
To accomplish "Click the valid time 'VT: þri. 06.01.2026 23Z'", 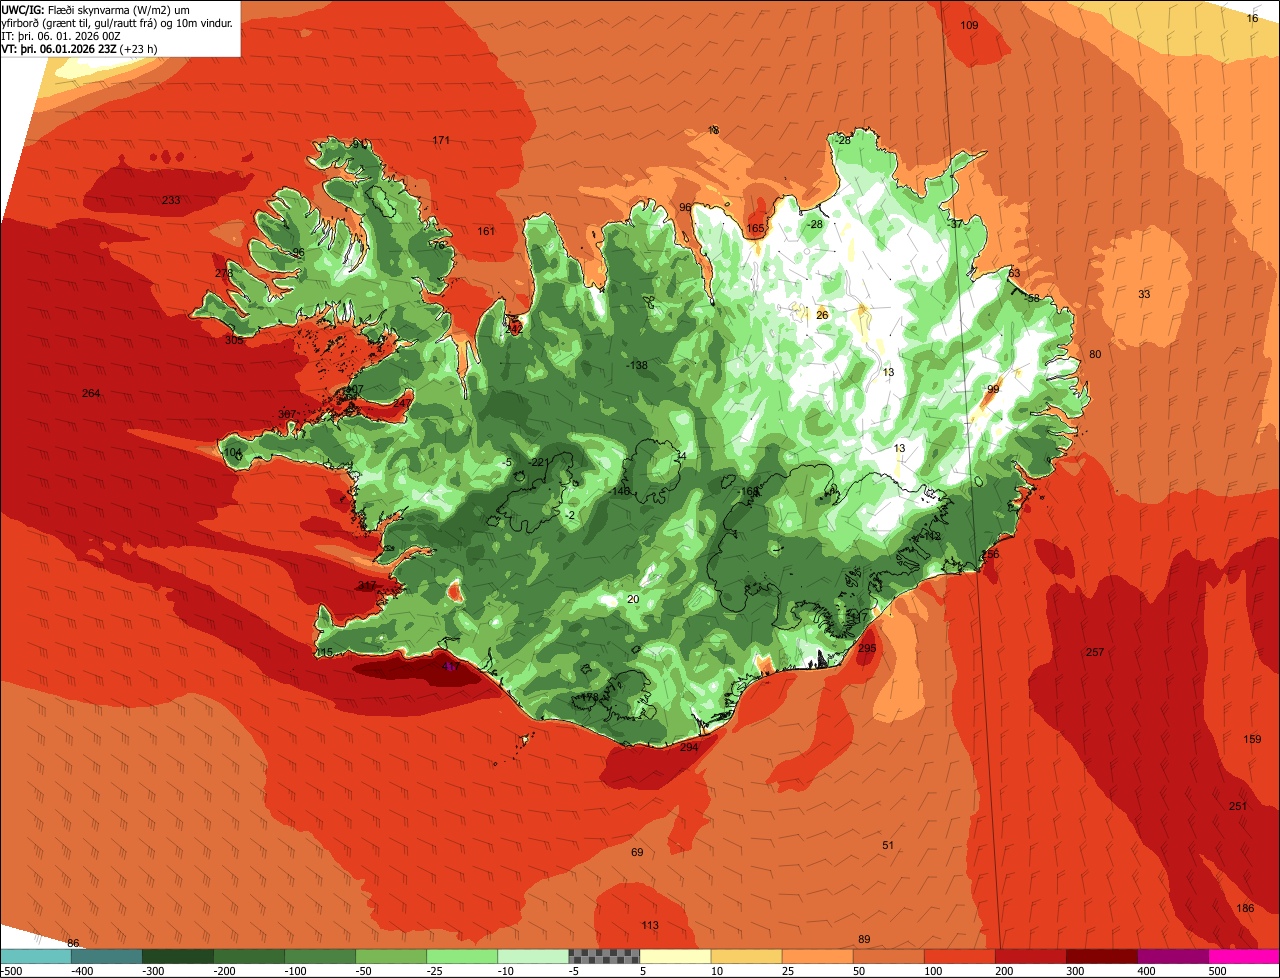I will 59,48.
